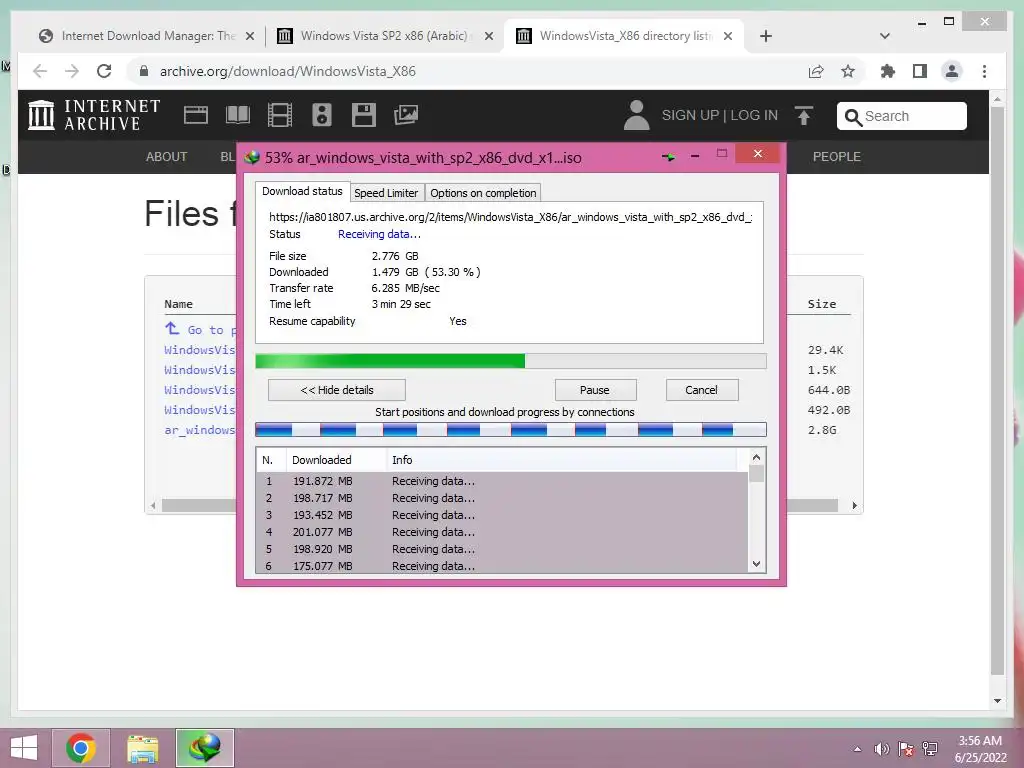Click Hide details button
Screen dimensions: 1024x768
click(337, 390)
